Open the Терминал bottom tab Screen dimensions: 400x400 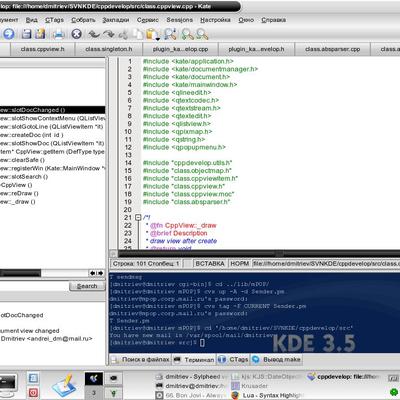(x=194, y=360)
